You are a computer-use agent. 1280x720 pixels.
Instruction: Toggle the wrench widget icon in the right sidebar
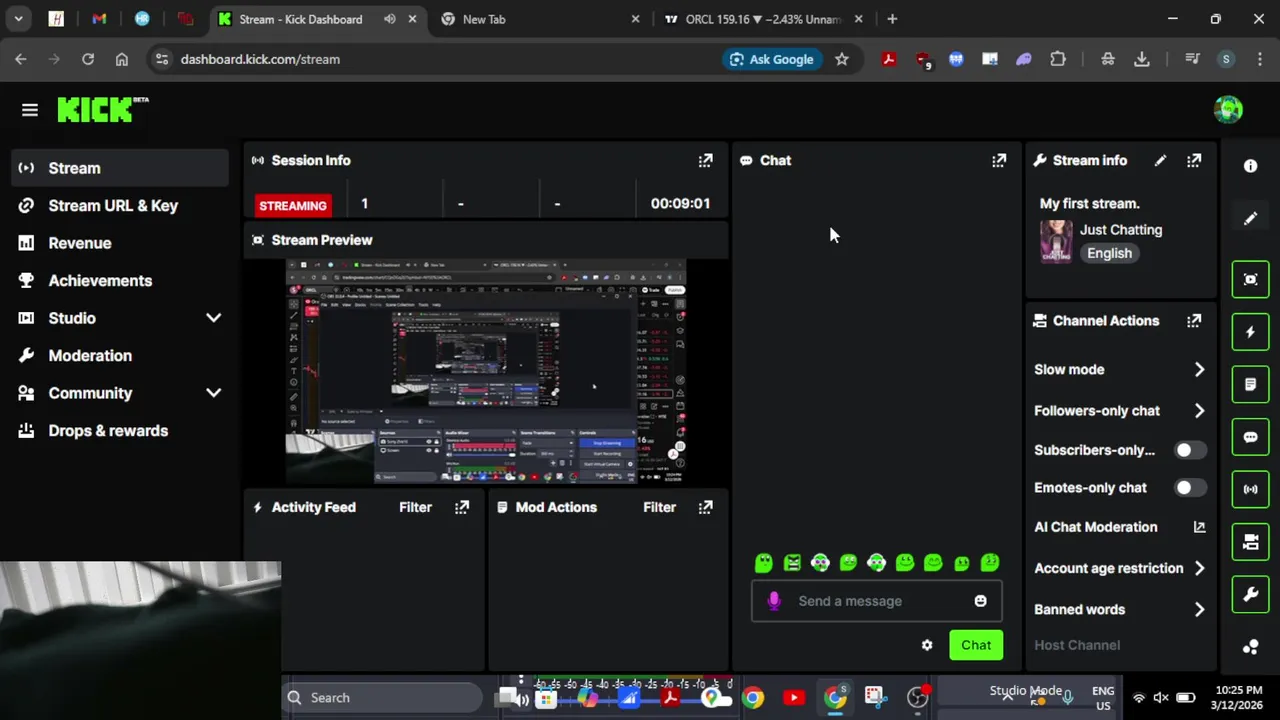click(x=1250, y=595)
